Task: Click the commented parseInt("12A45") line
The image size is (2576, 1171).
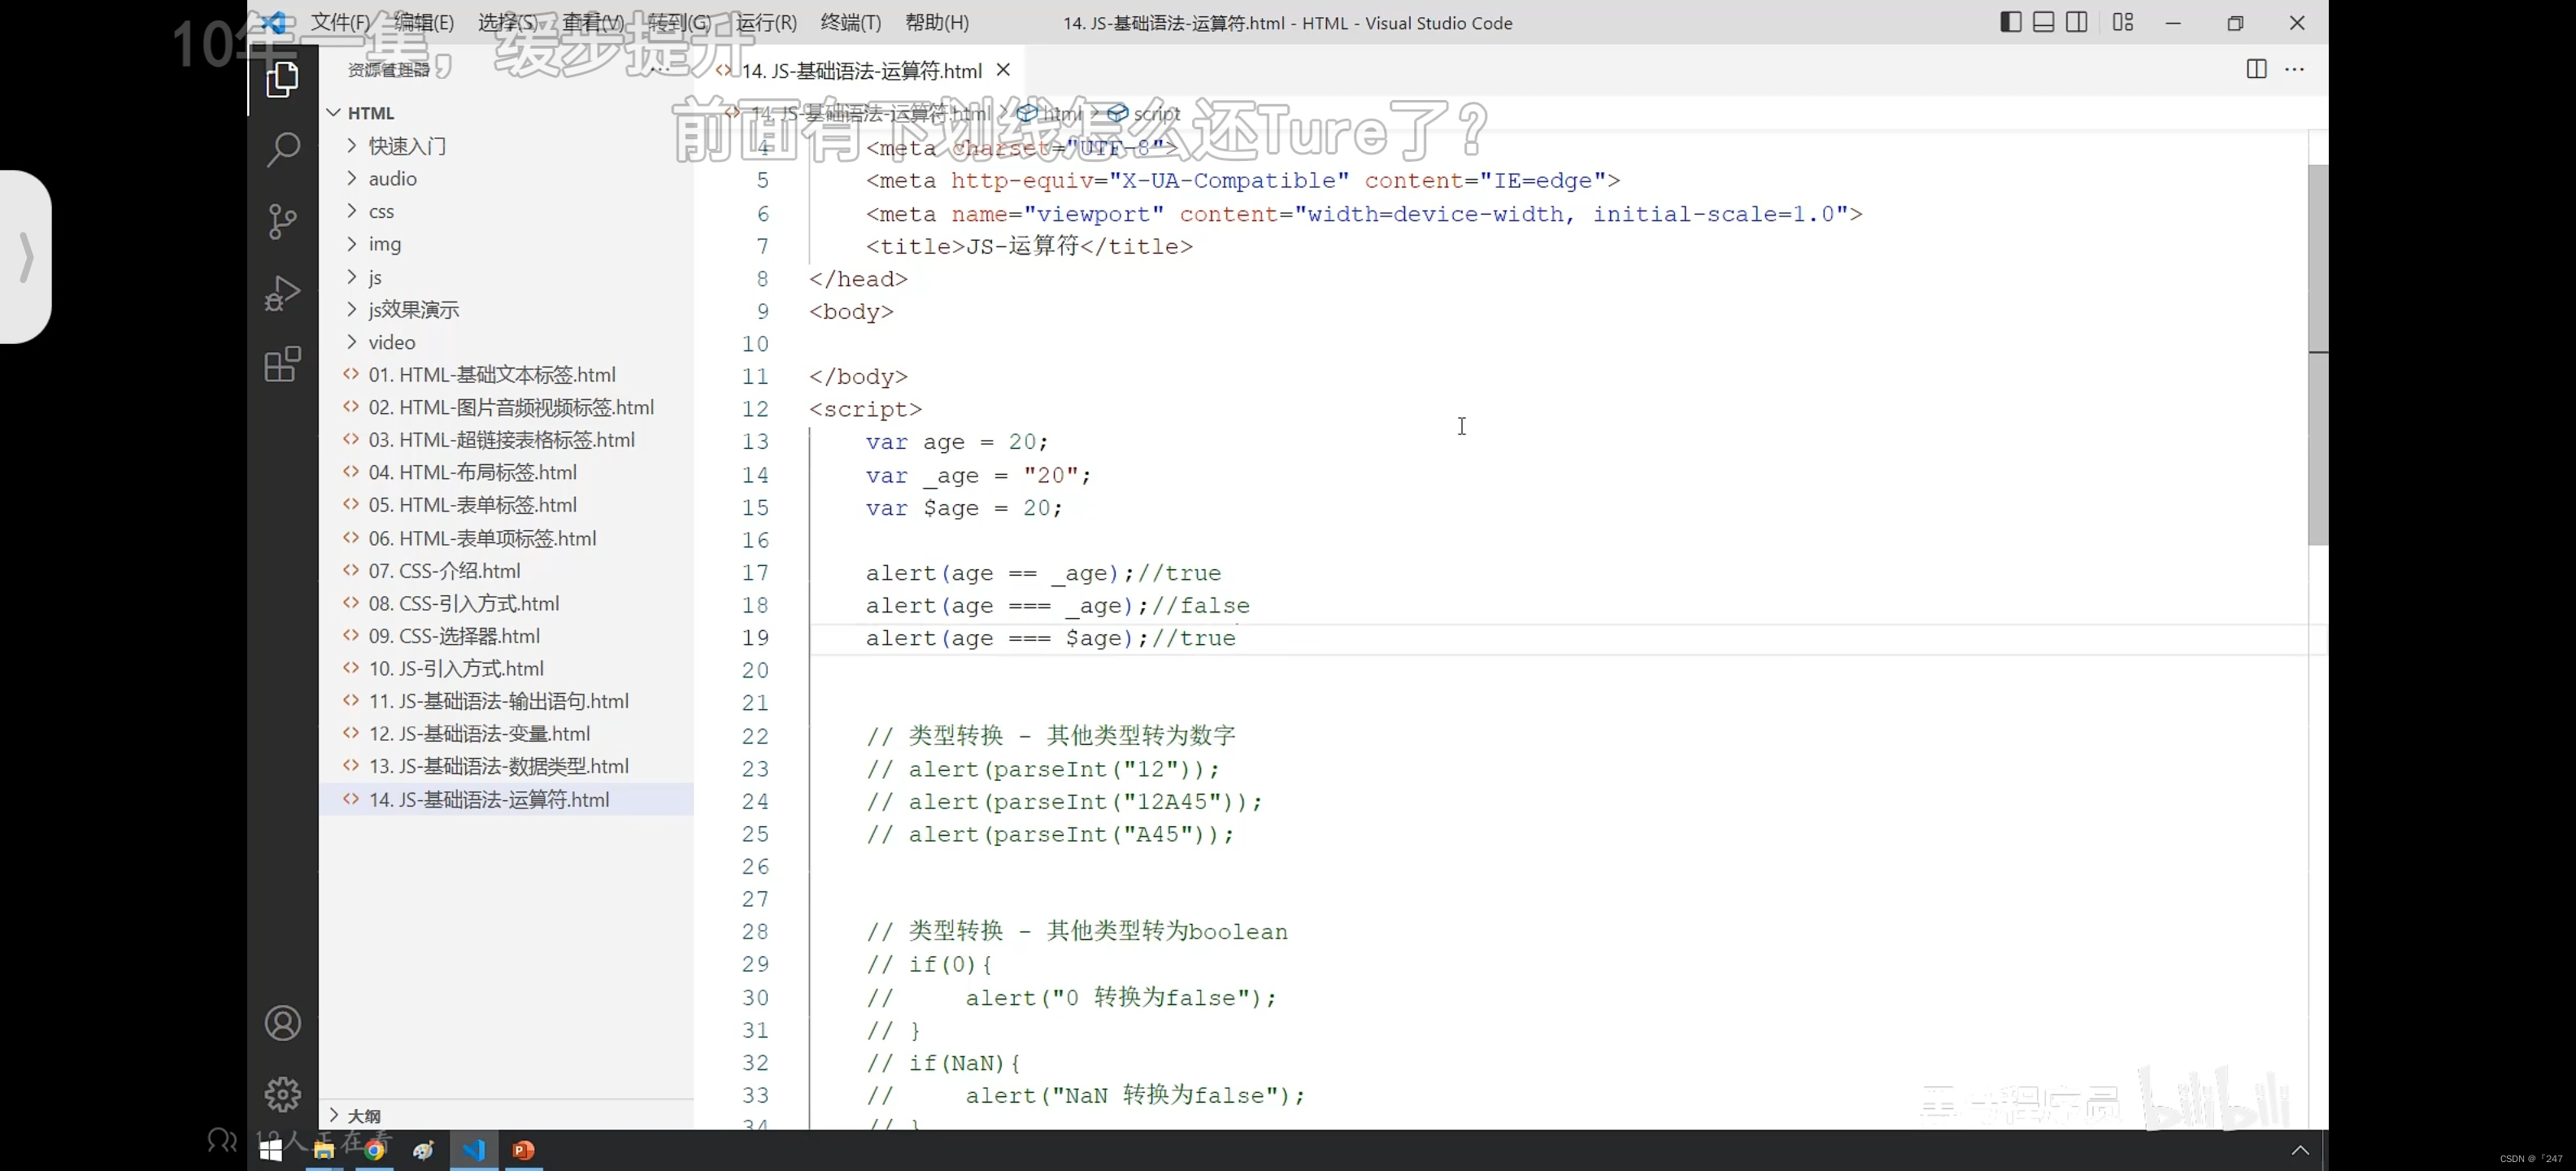Action: 1064,802
